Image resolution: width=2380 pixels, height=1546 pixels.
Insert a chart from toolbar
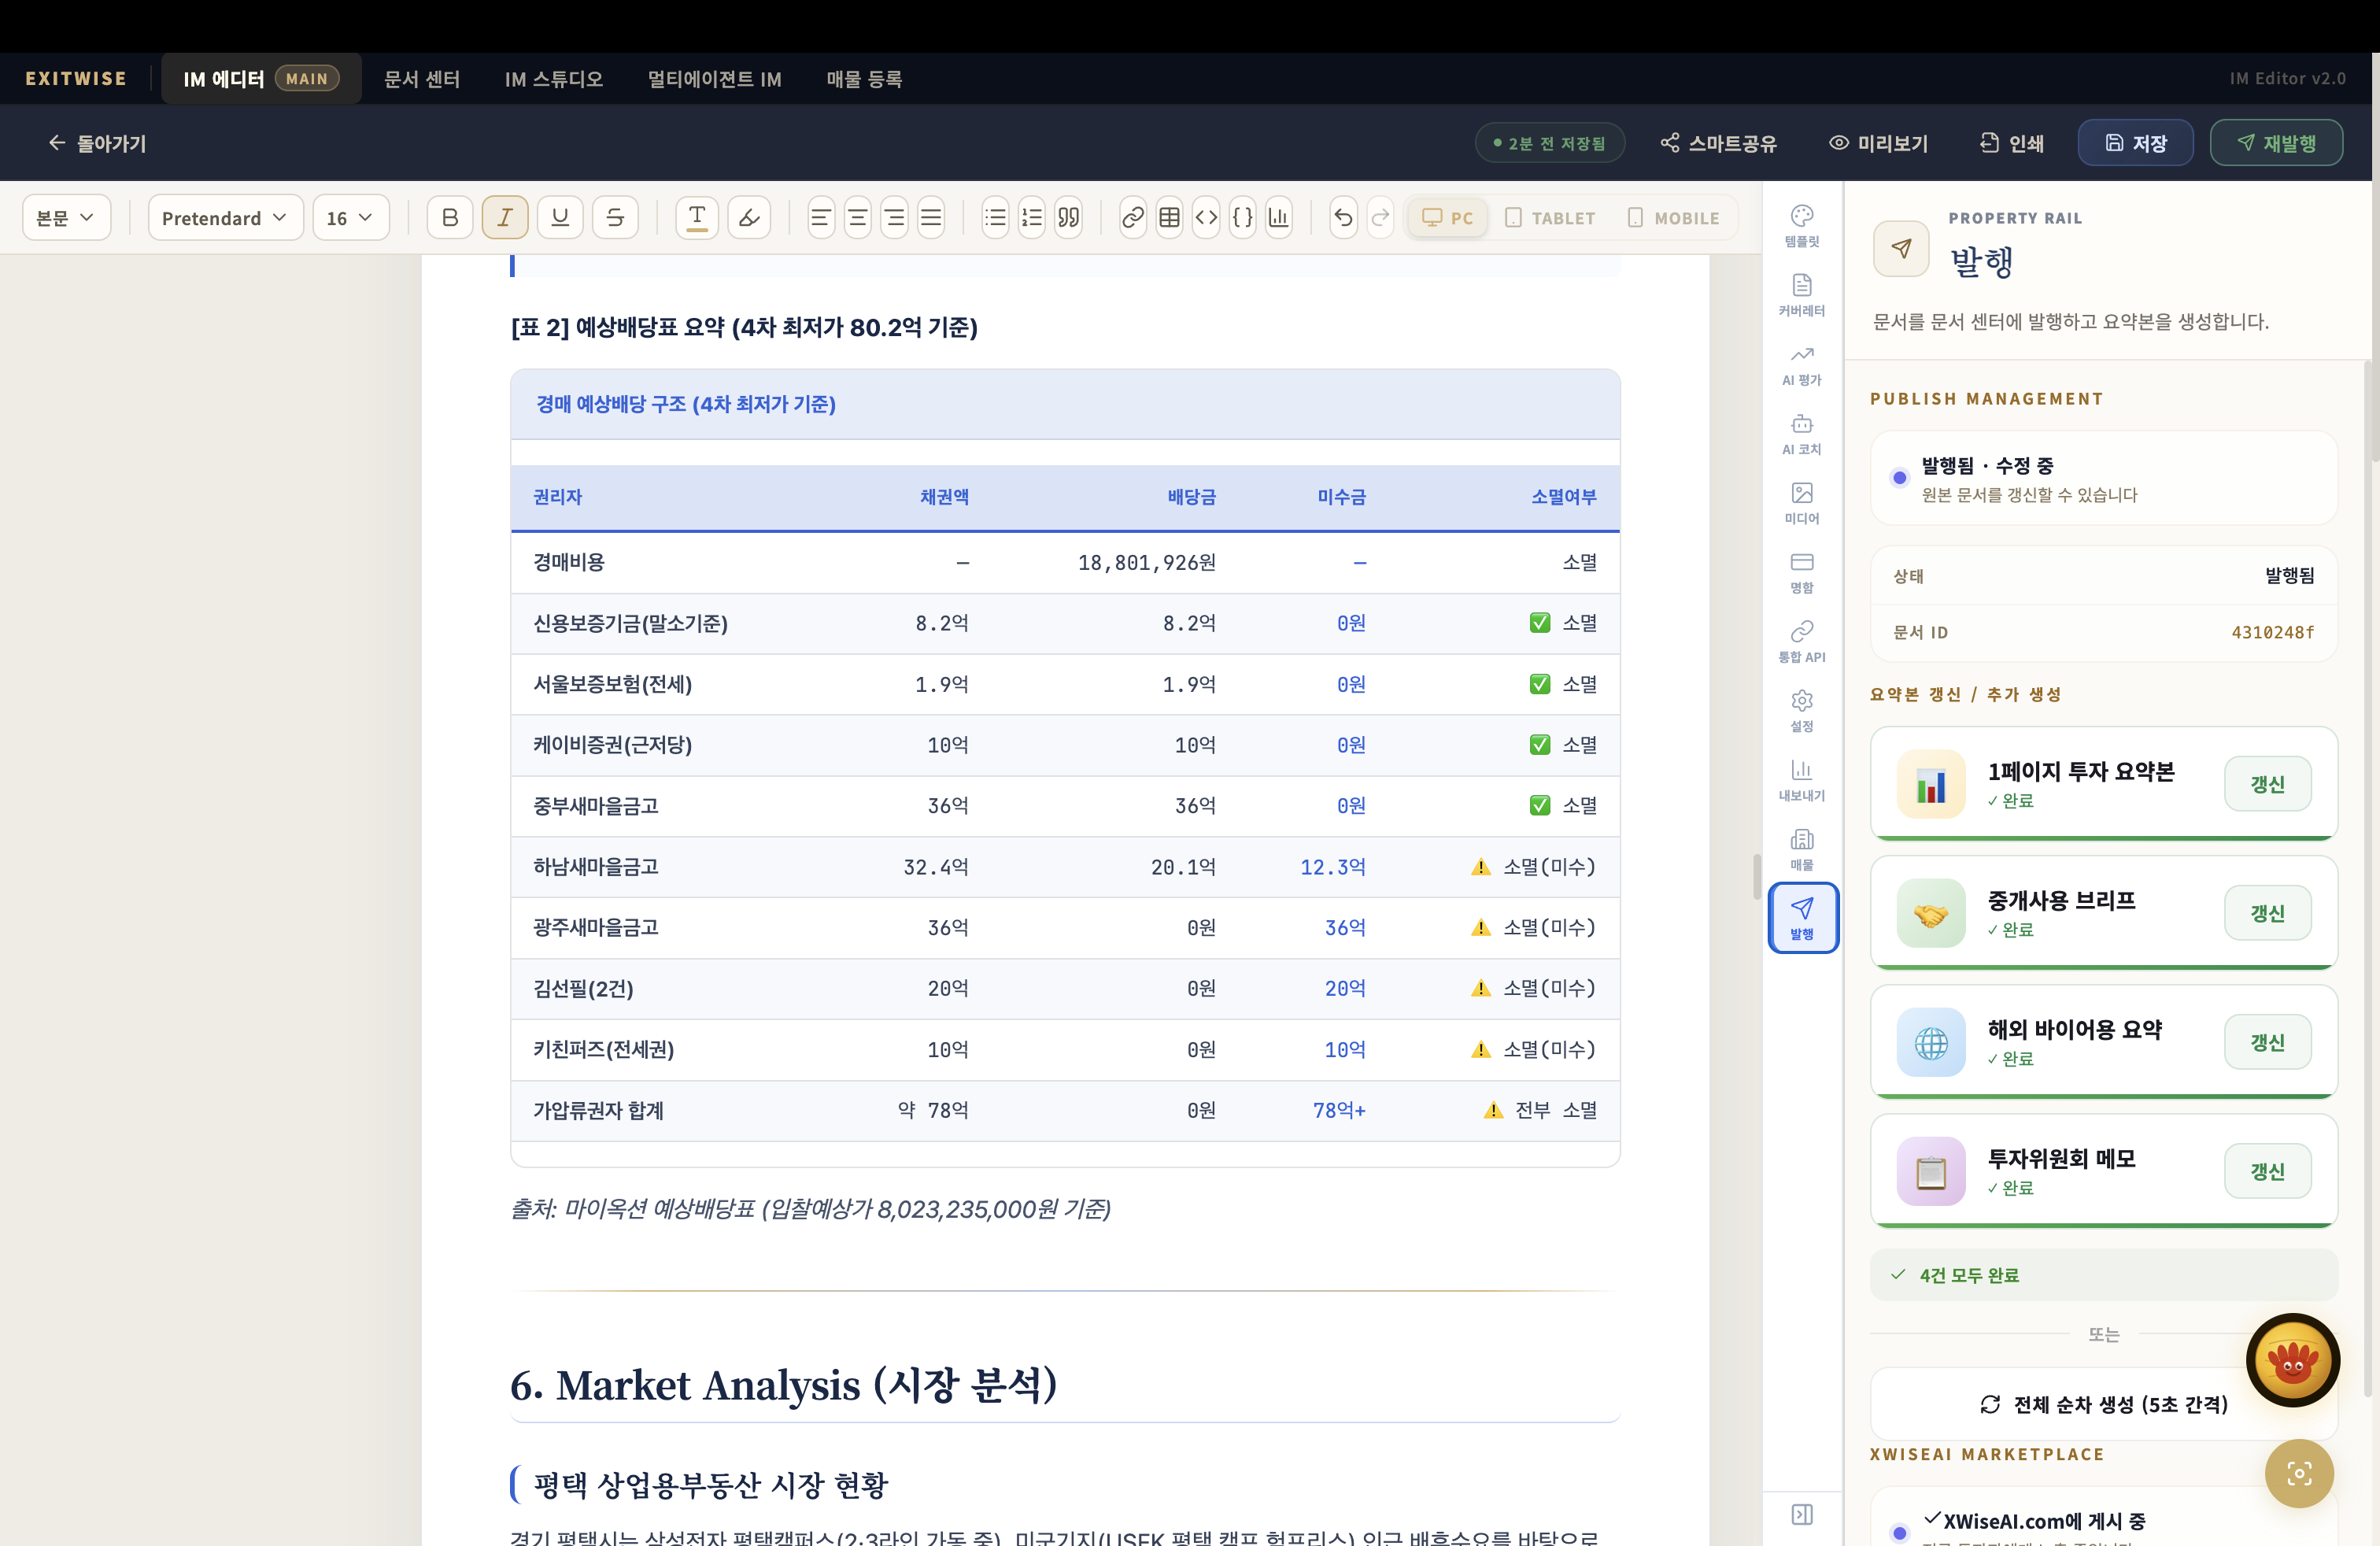1278,217
